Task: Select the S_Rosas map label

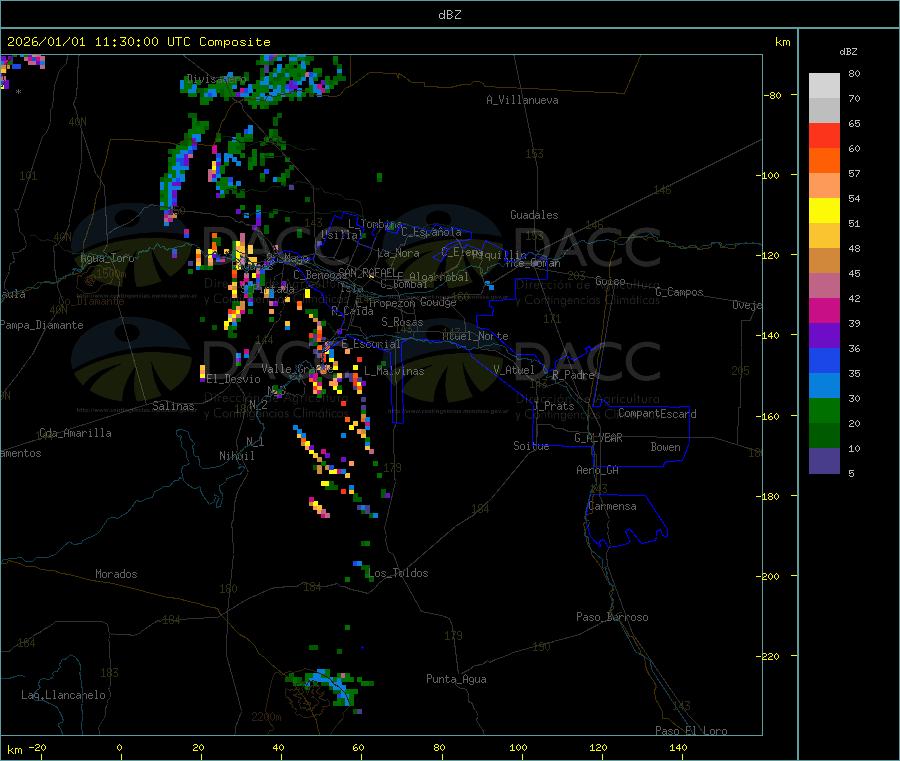Action: pos(402,322)
